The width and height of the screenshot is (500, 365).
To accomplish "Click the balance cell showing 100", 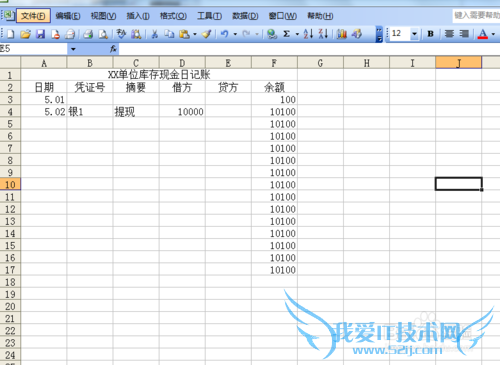I will [x=274, y=99].
